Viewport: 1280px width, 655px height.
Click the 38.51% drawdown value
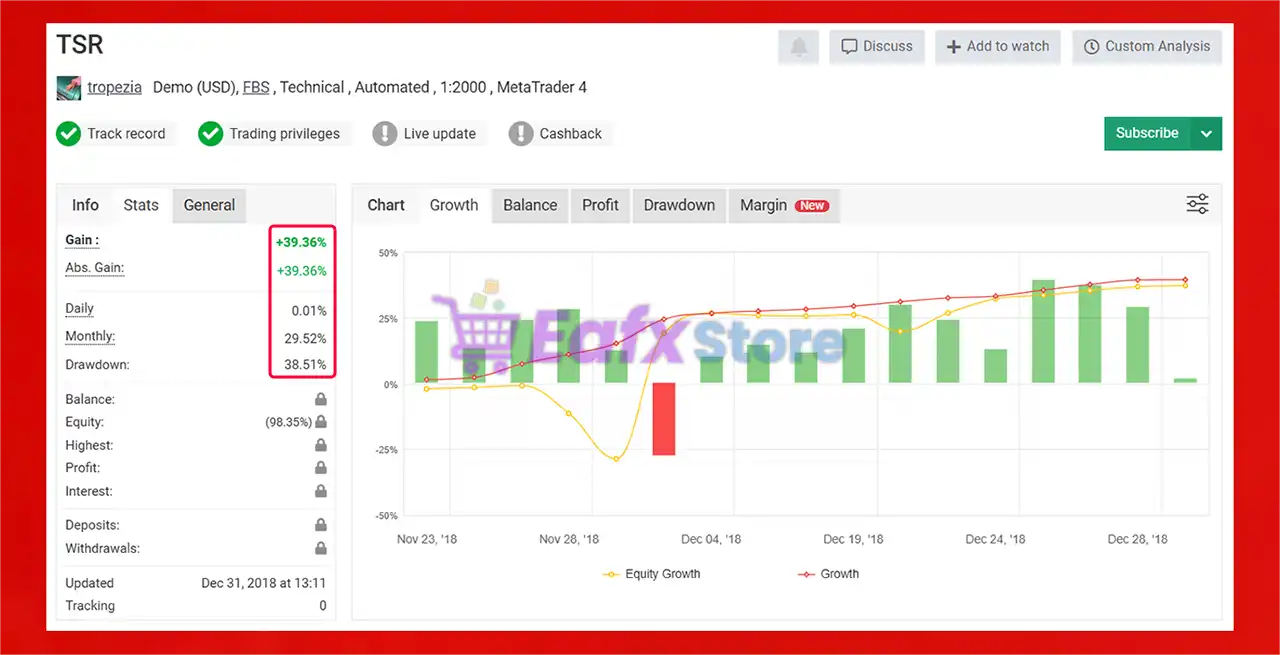click(305, 365)
